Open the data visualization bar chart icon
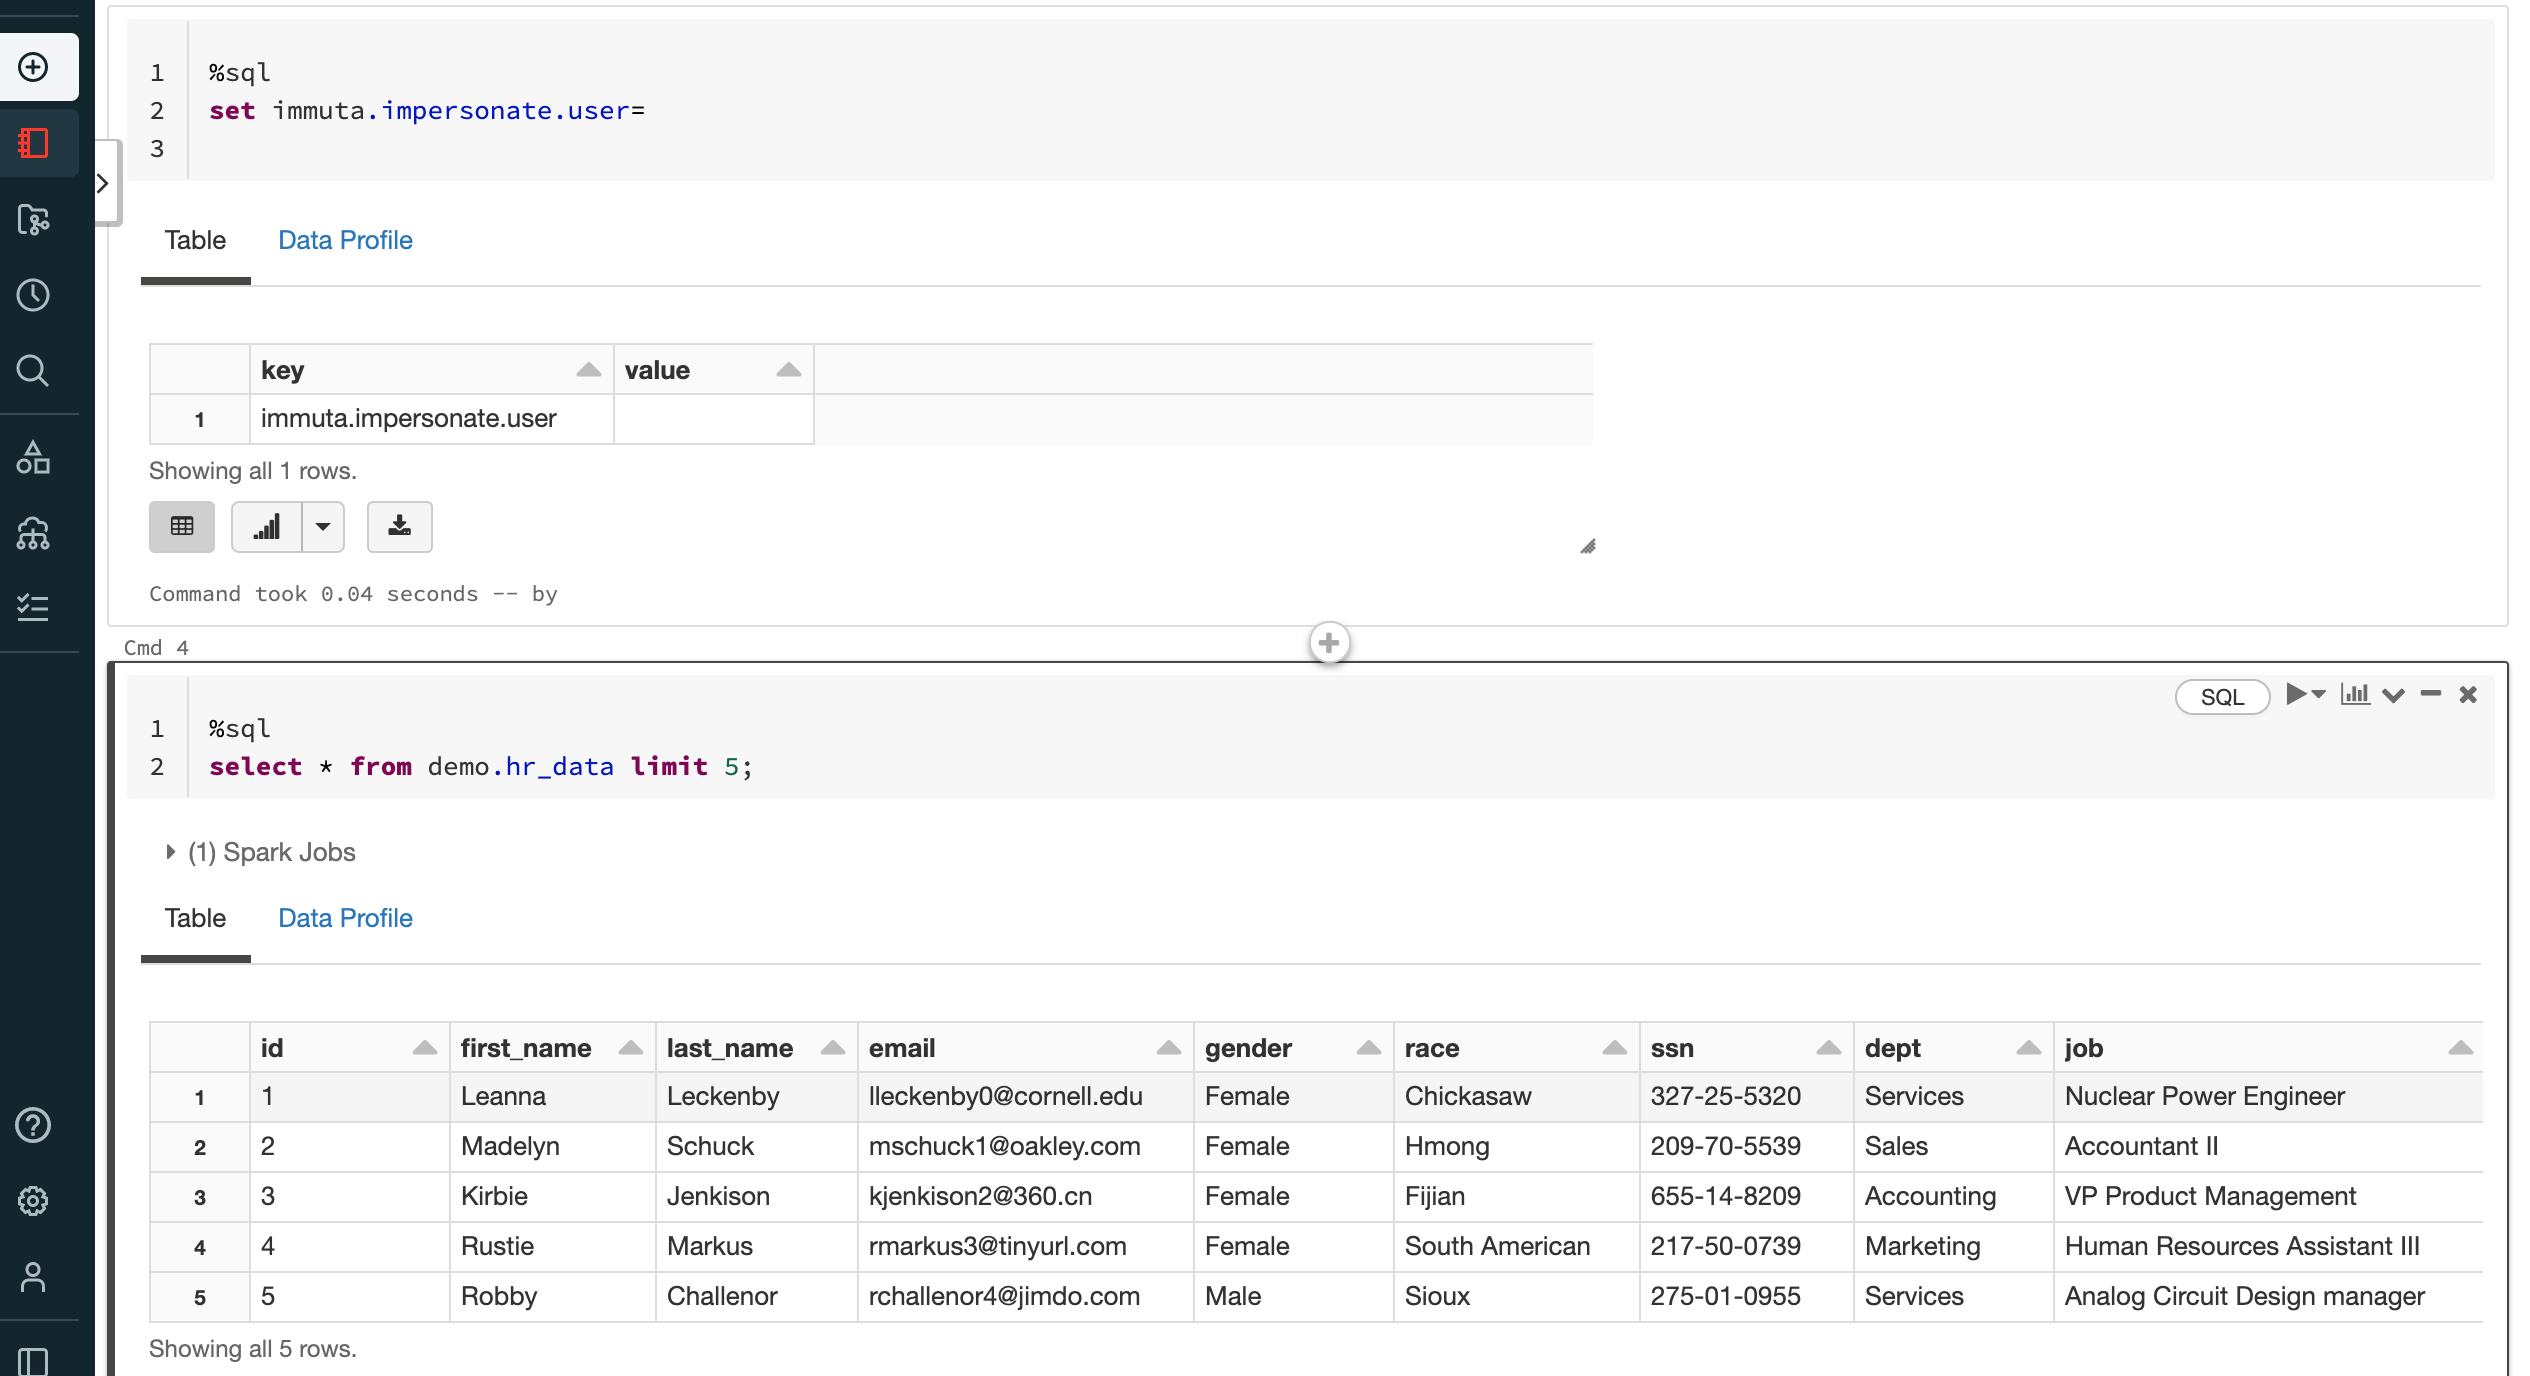2530x1376 pixels. [x=264, y=525]
